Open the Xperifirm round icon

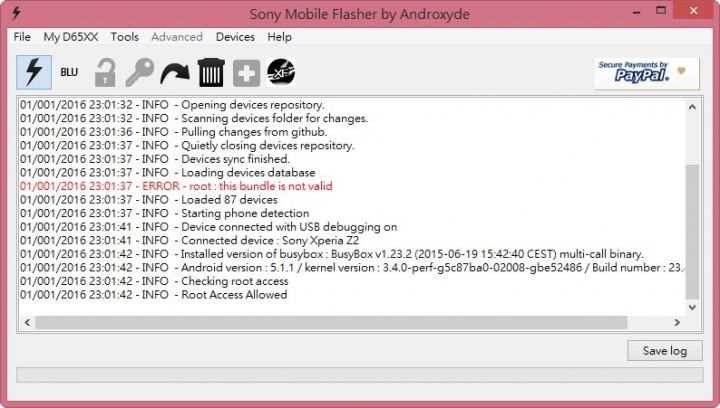(x=281, y=73)
